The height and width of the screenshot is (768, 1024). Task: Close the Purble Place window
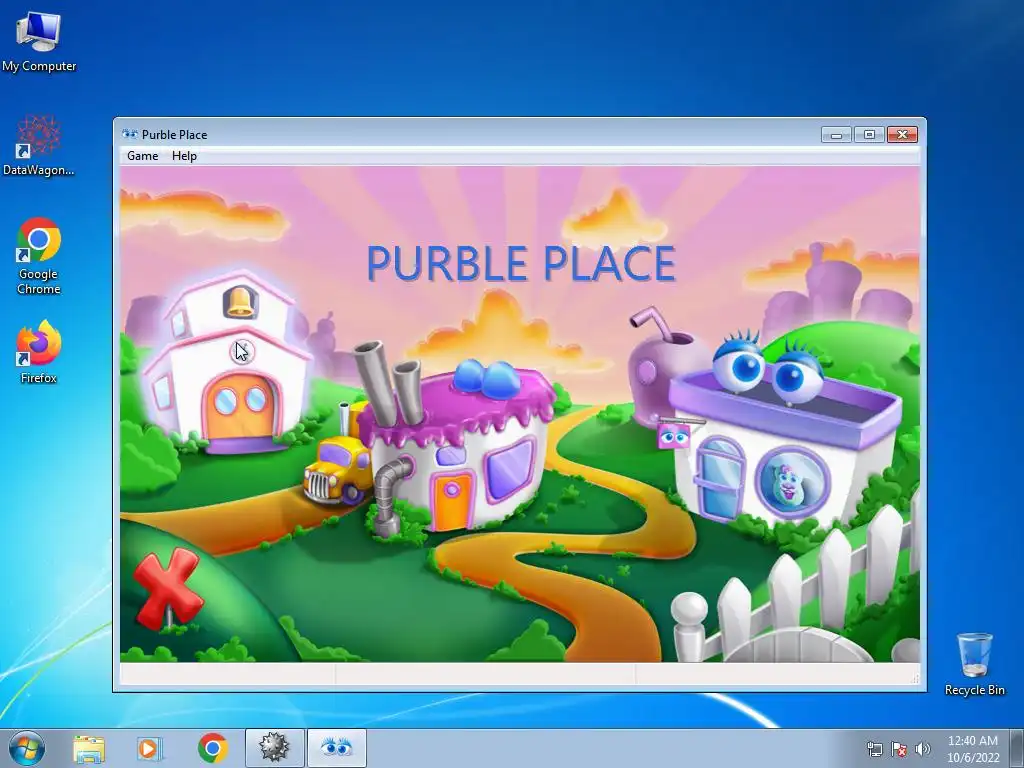coord(903,135)
